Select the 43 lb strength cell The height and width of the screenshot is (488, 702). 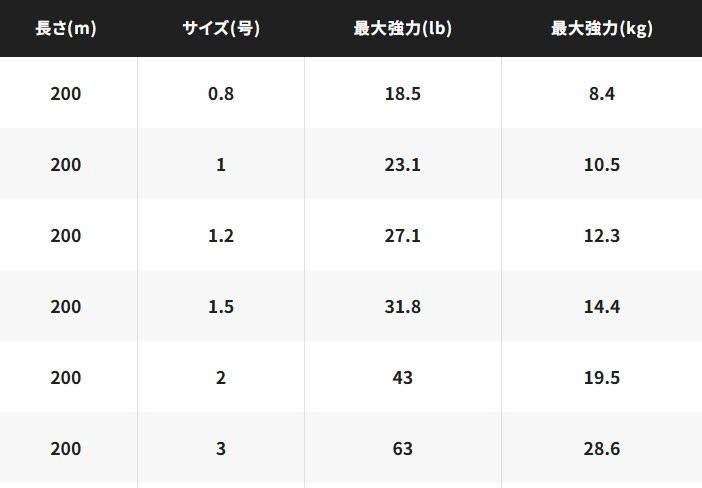pos(403,378)
